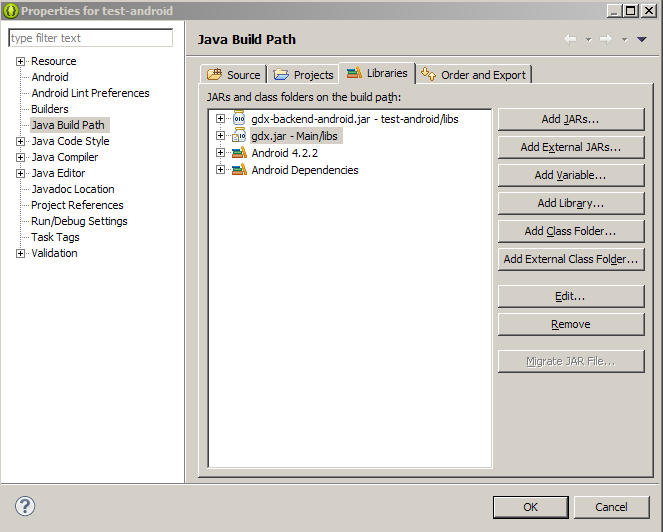Select the Android 4.2.2 entry text
This screenshot has height=532, width=663.
tap(285, 153)
